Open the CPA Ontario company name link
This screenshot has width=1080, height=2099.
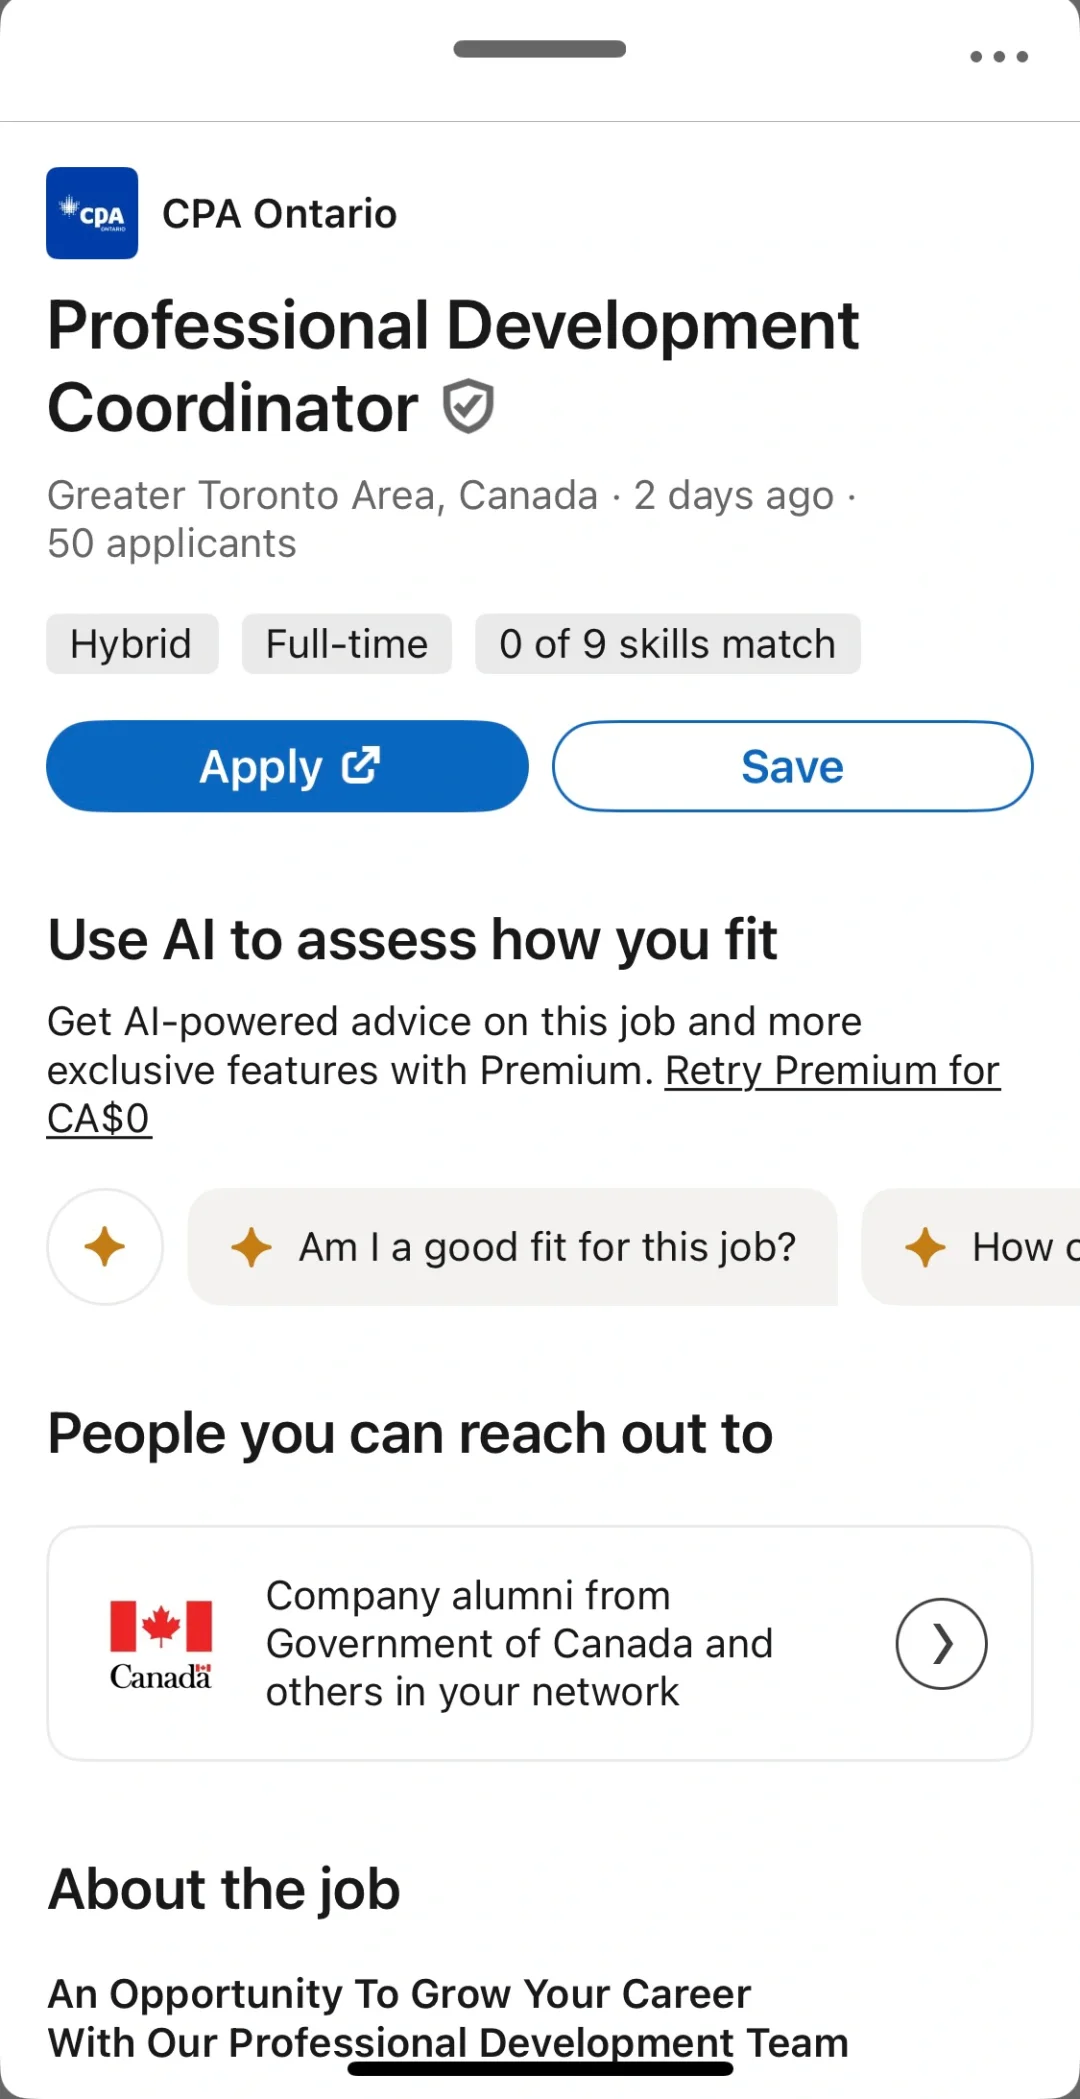[x=280, y=214]
